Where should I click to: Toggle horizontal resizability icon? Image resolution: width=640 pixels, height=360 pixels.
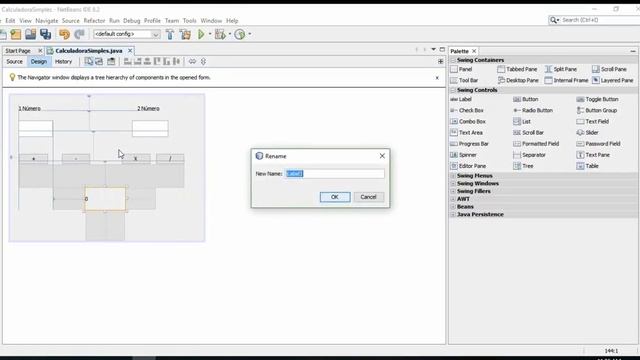point(192,62)
